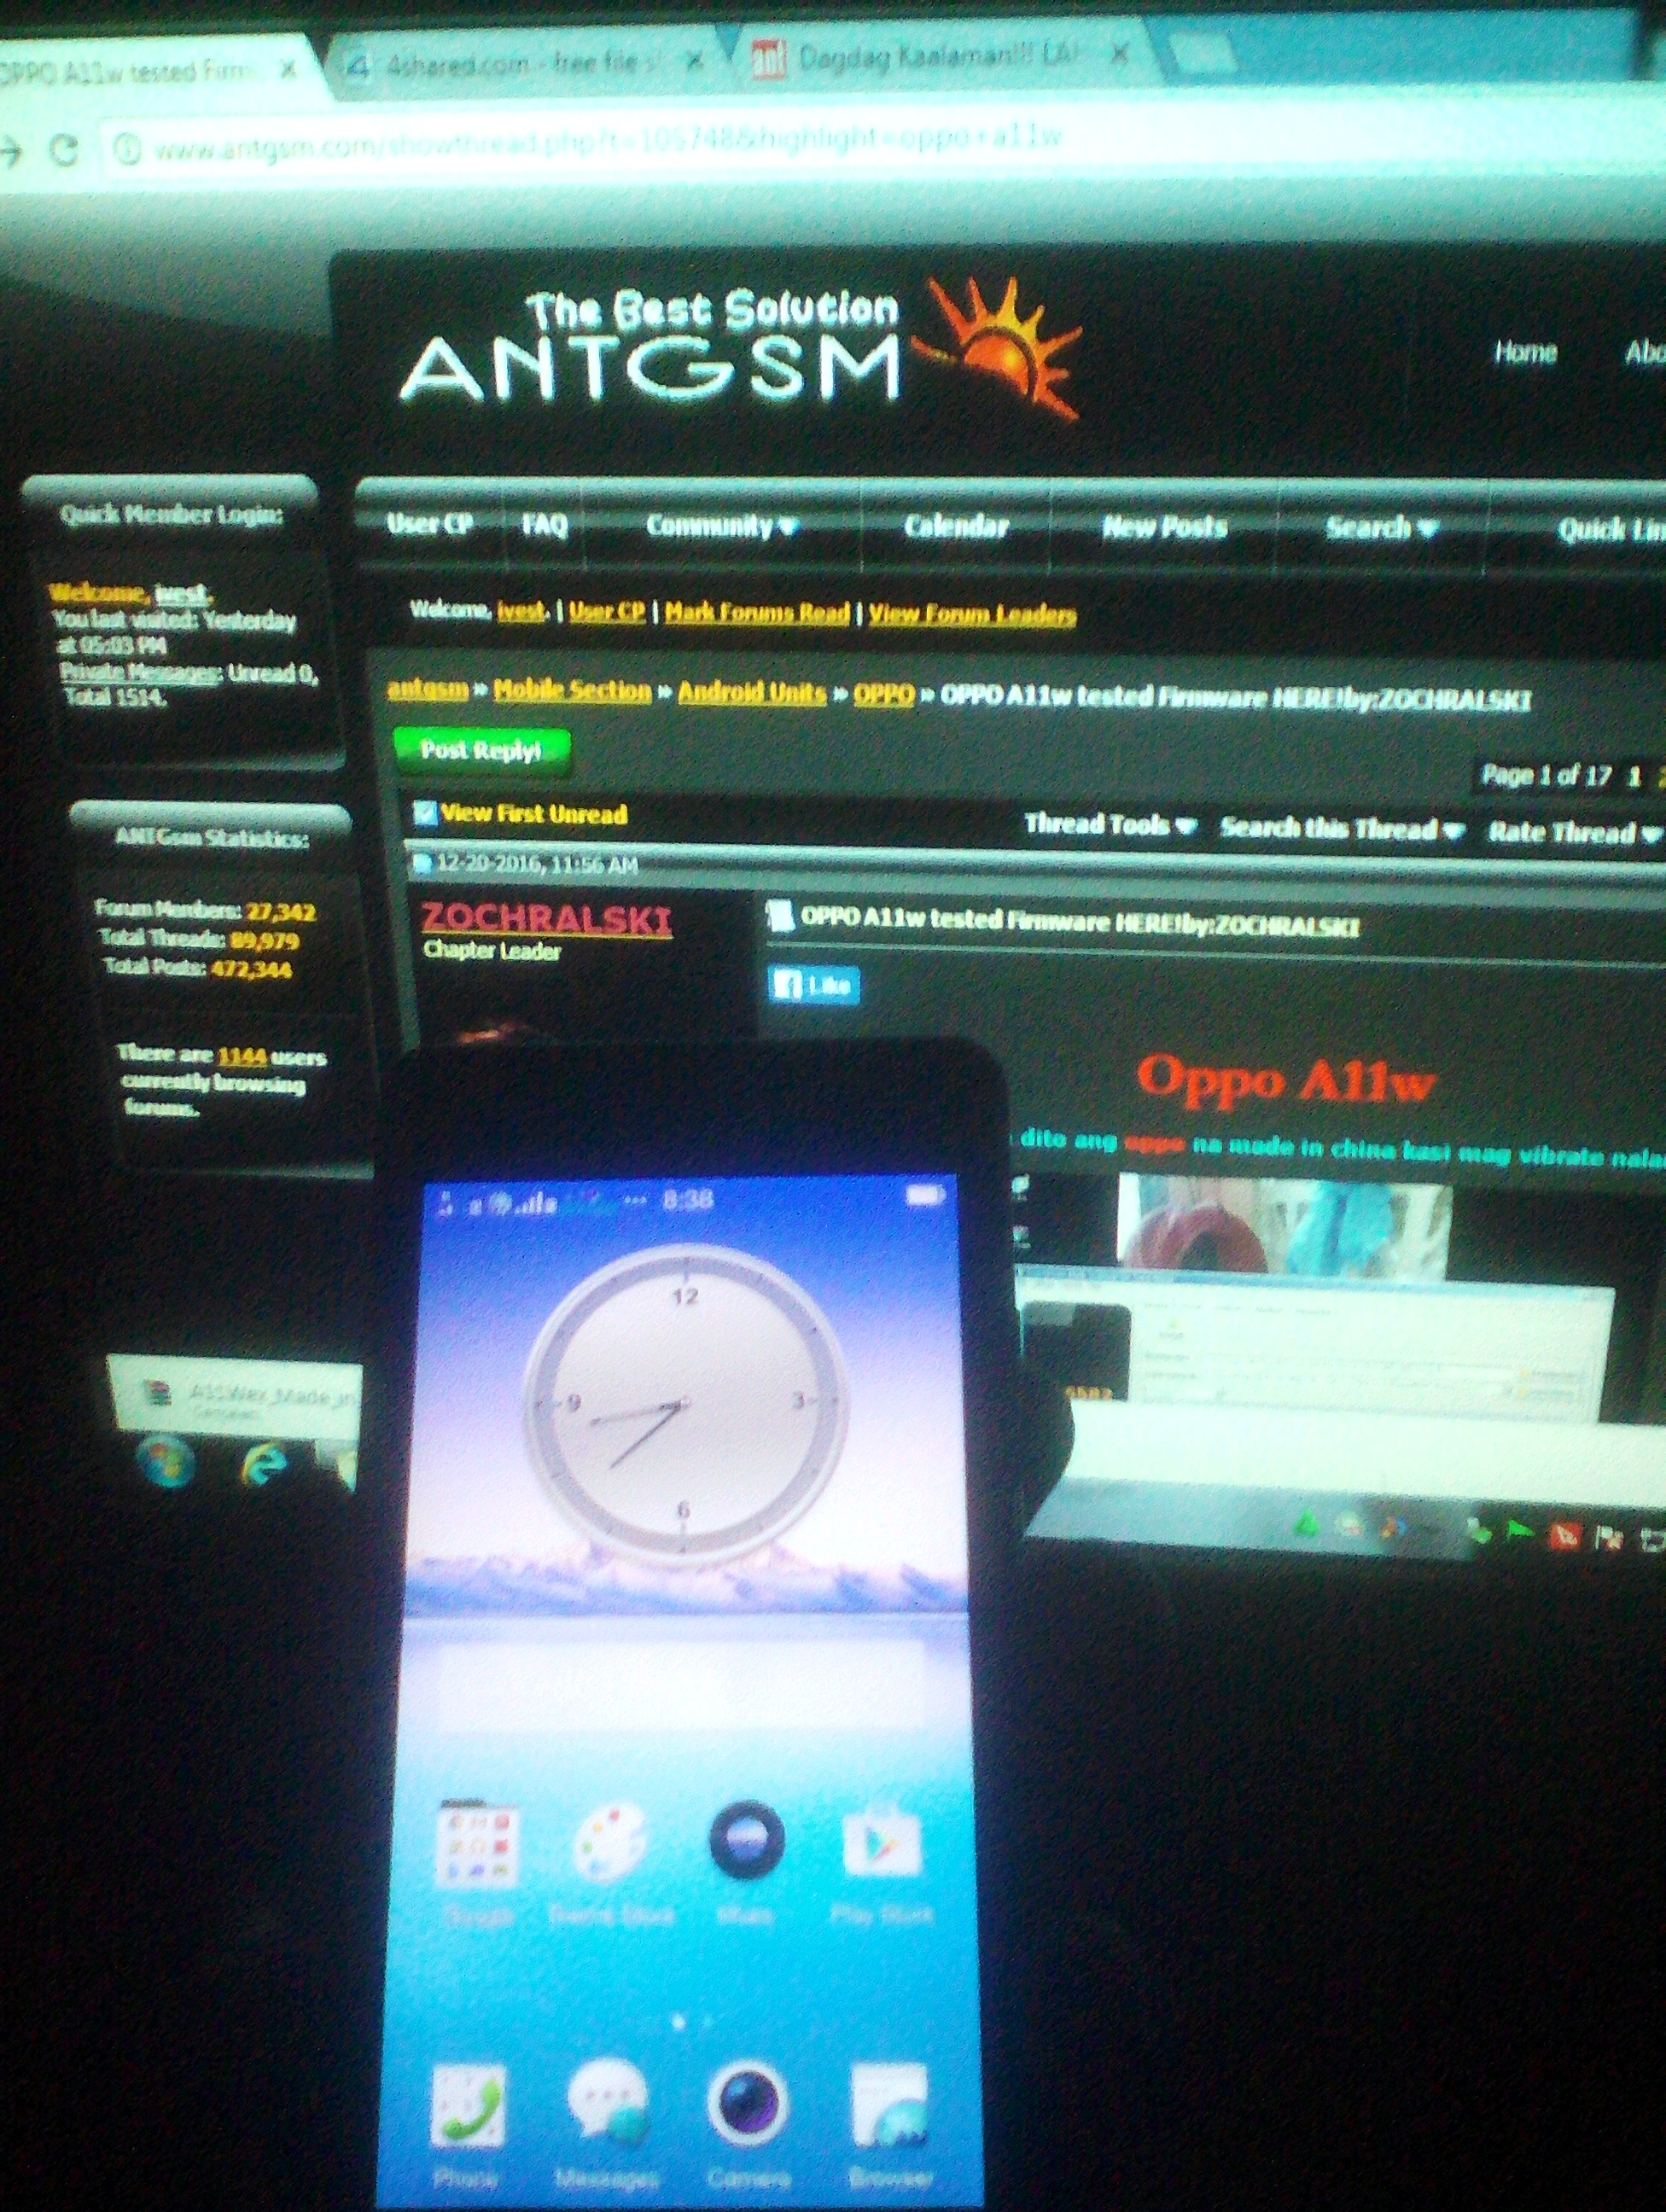Open the Camera app on phone
1666x2212 pixels.
click(x=748, y=2123)
